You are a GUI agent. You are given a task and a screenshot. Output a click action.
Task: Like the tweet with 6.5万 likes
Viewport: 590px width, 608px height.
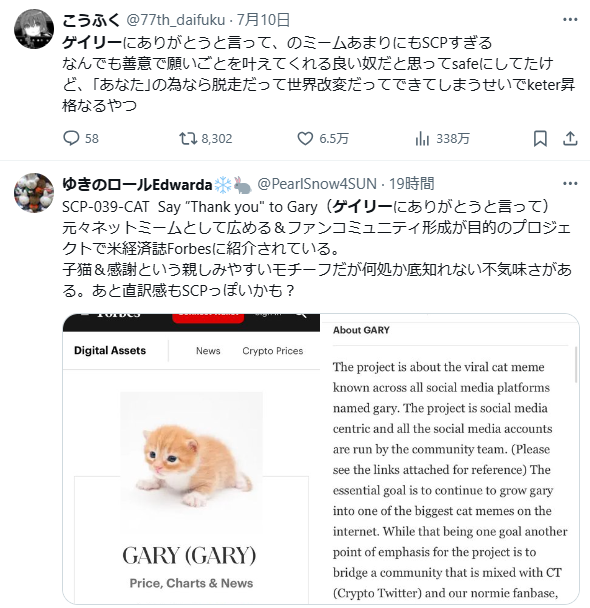(x=323, y=138)
